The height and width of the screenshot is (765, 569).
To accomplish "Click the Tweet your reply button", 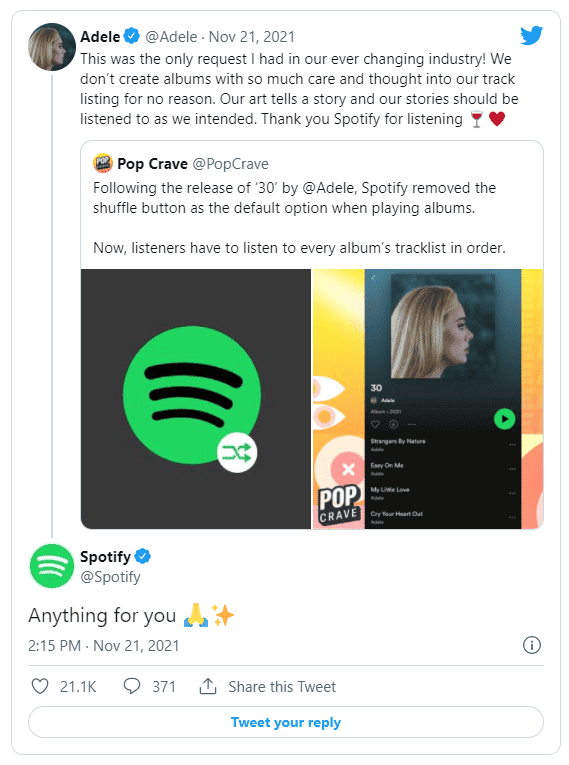I will click(x=285, y=722).
